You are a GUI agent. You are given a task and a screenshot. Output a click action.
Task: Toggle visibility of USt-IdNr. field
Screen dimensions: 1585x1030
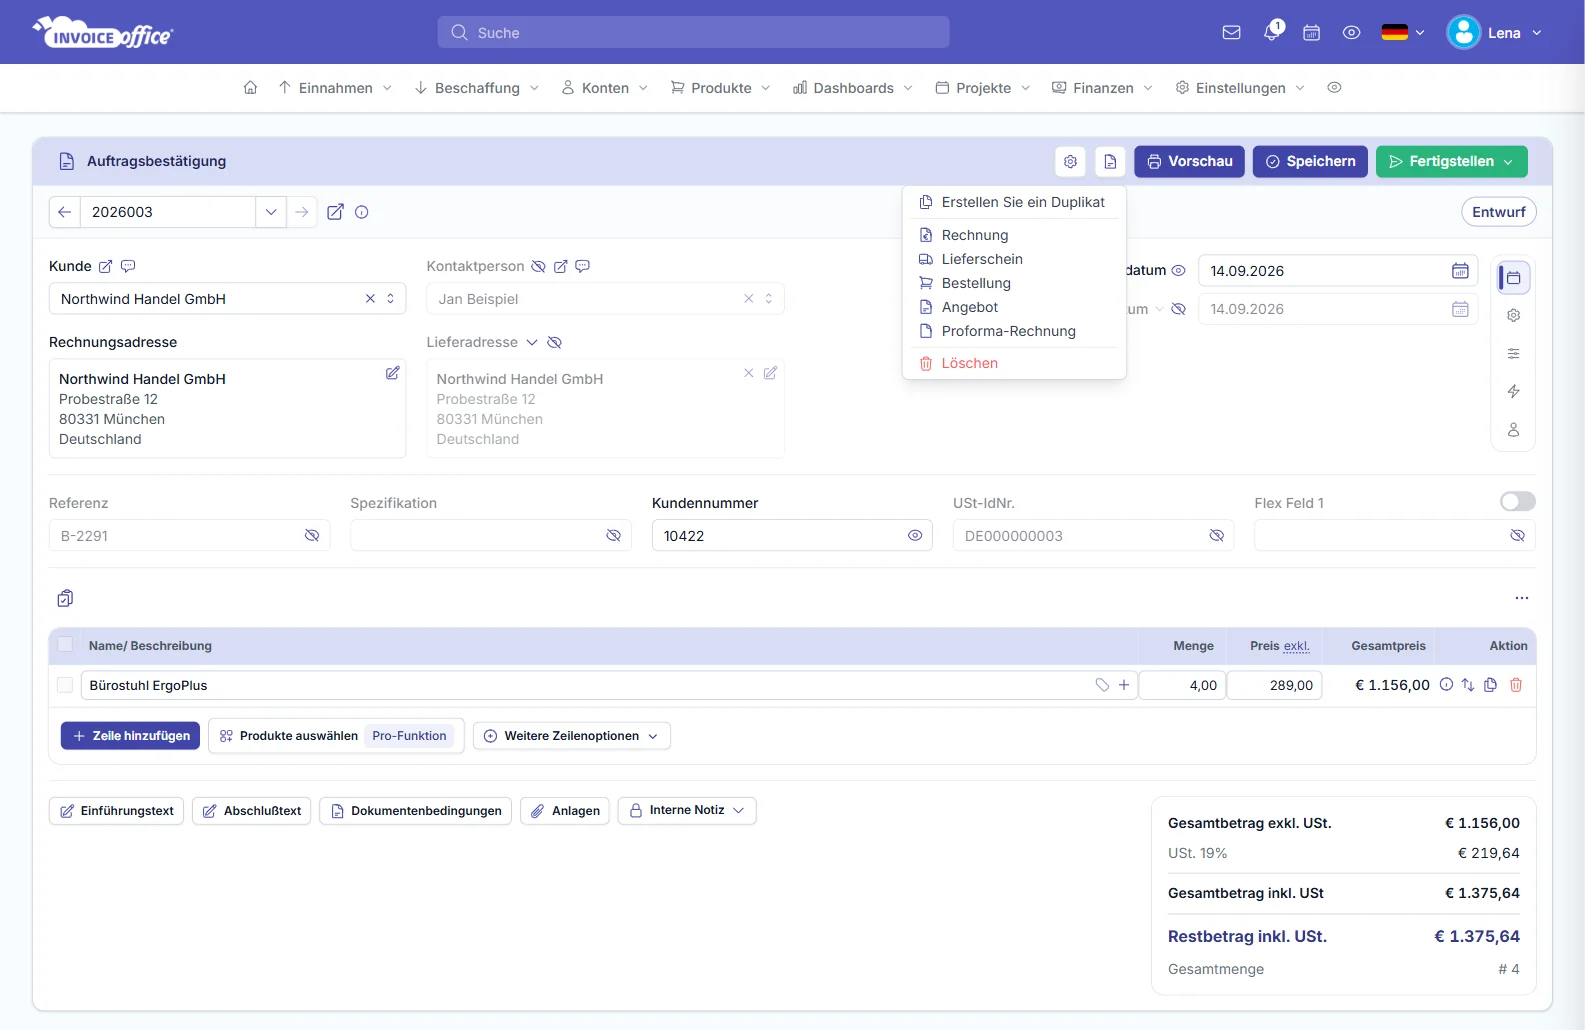[1217, 536]
